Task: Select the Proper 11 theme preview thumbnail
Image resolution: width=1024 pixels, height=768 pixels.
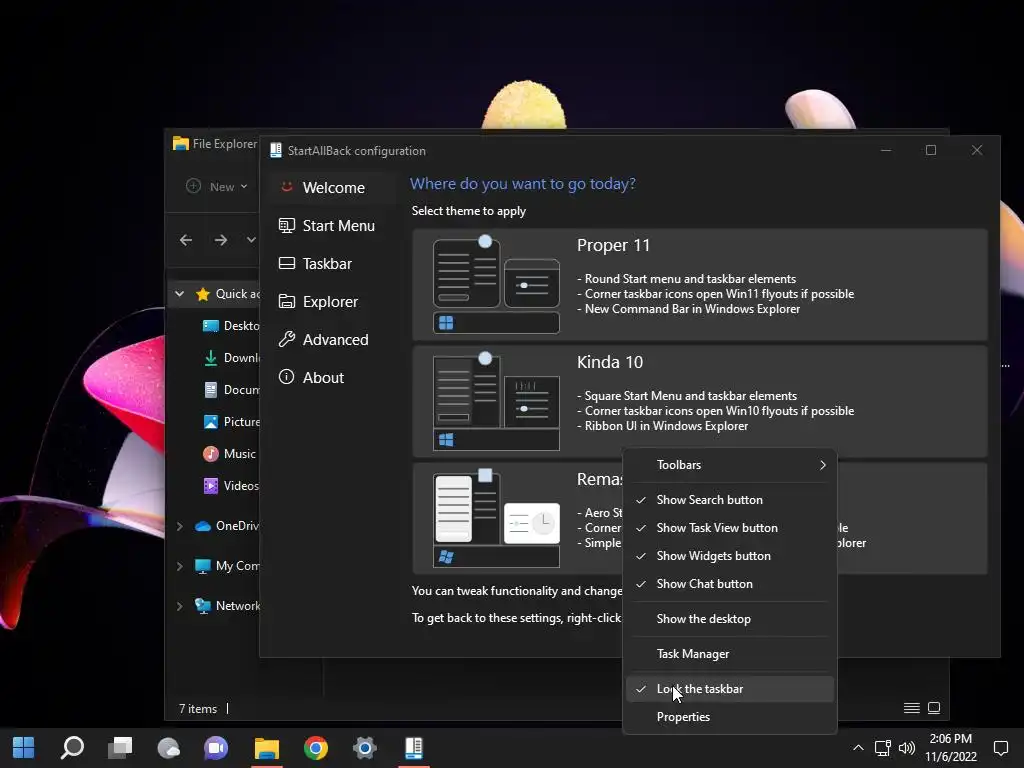Action: (496, 285)
